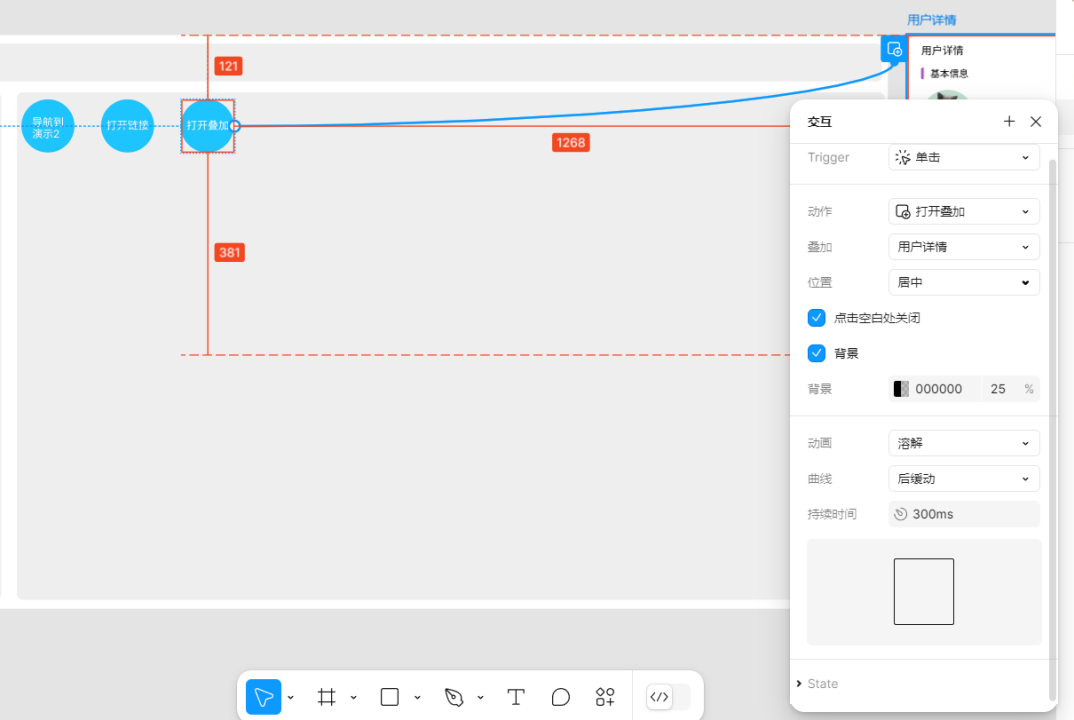This screenshot has height=720, width=1074.
Task: Select the 用户详情 frame title label
Action: (x=932, y=20)
